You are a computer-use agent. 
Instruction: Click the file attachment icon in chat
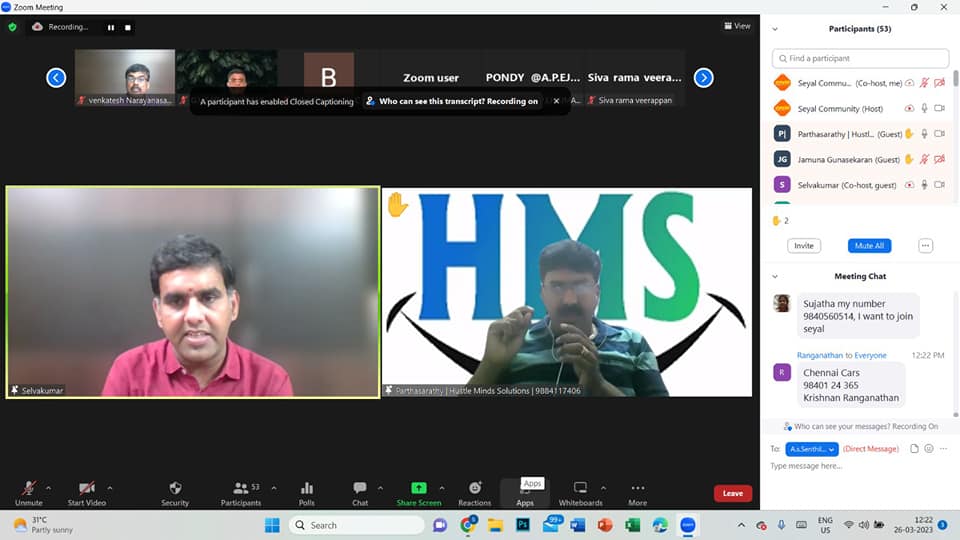click(914, 449)
